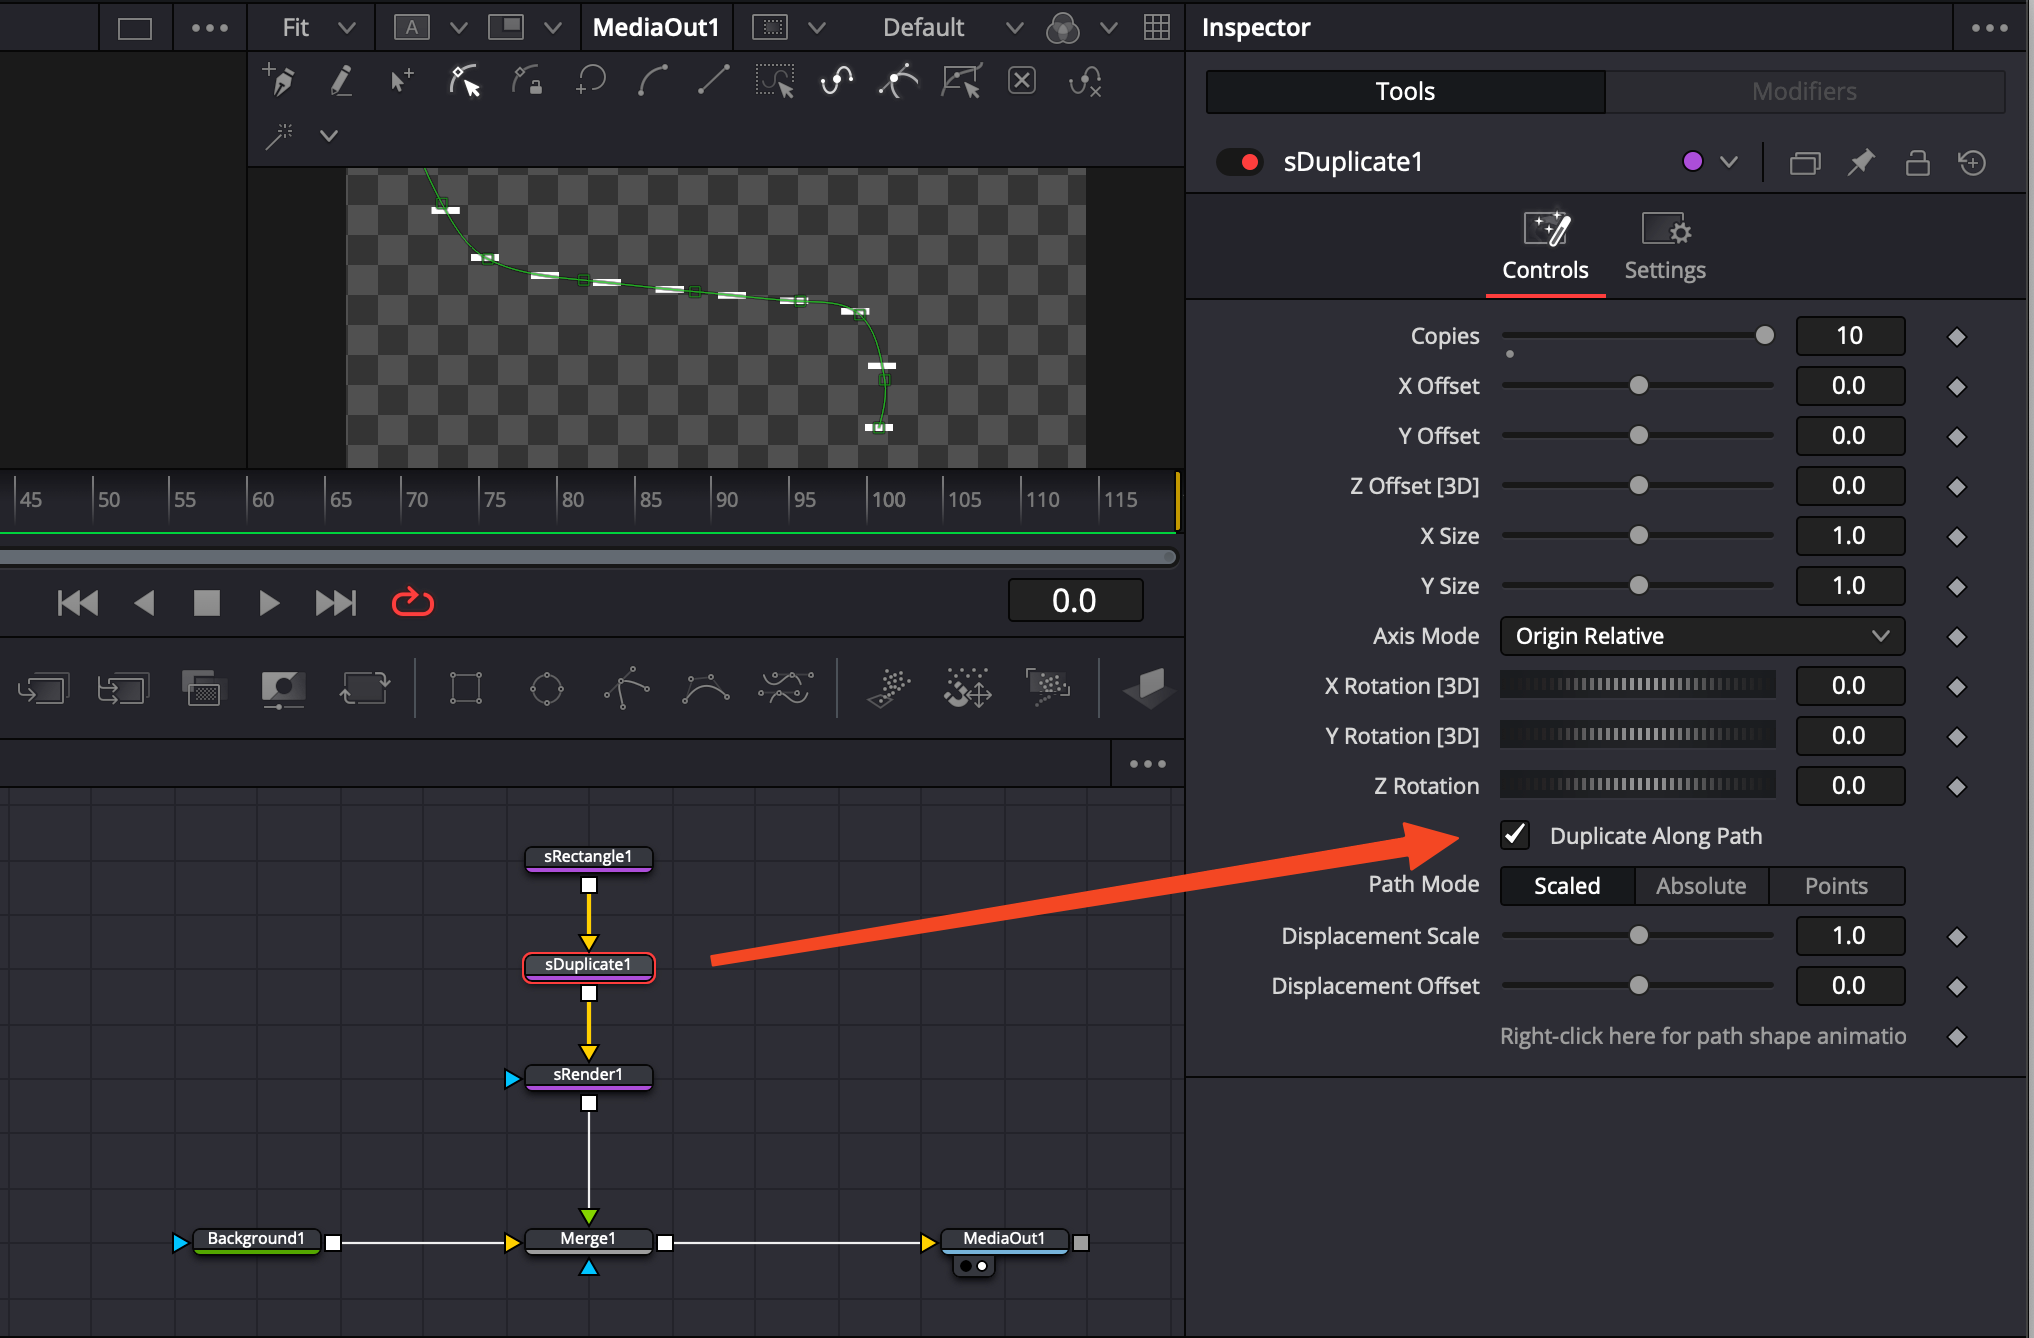Open the Default view LUT dropdown

[951, 27]
